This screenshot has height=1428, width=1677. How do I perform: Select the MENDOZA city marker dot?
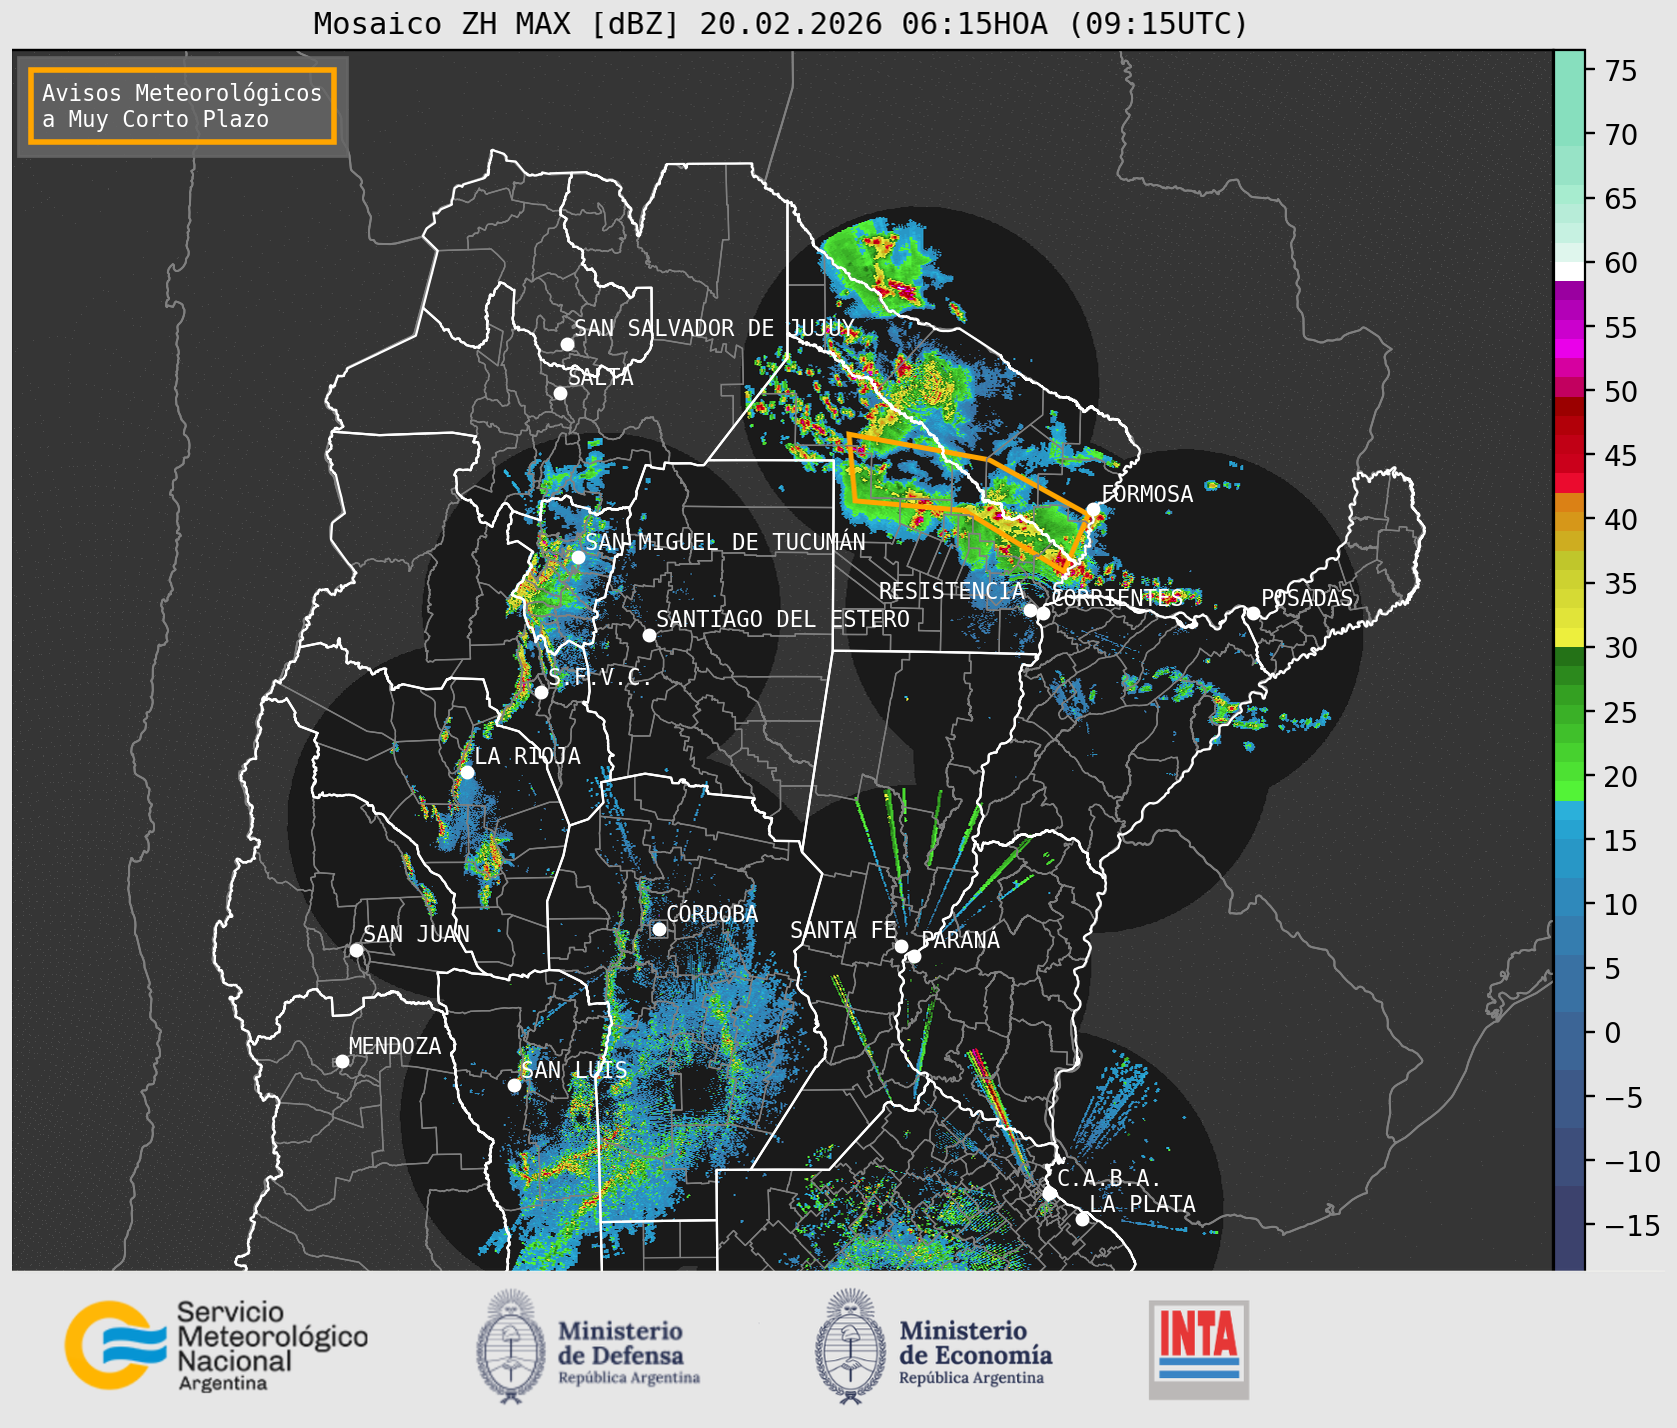342,1061
